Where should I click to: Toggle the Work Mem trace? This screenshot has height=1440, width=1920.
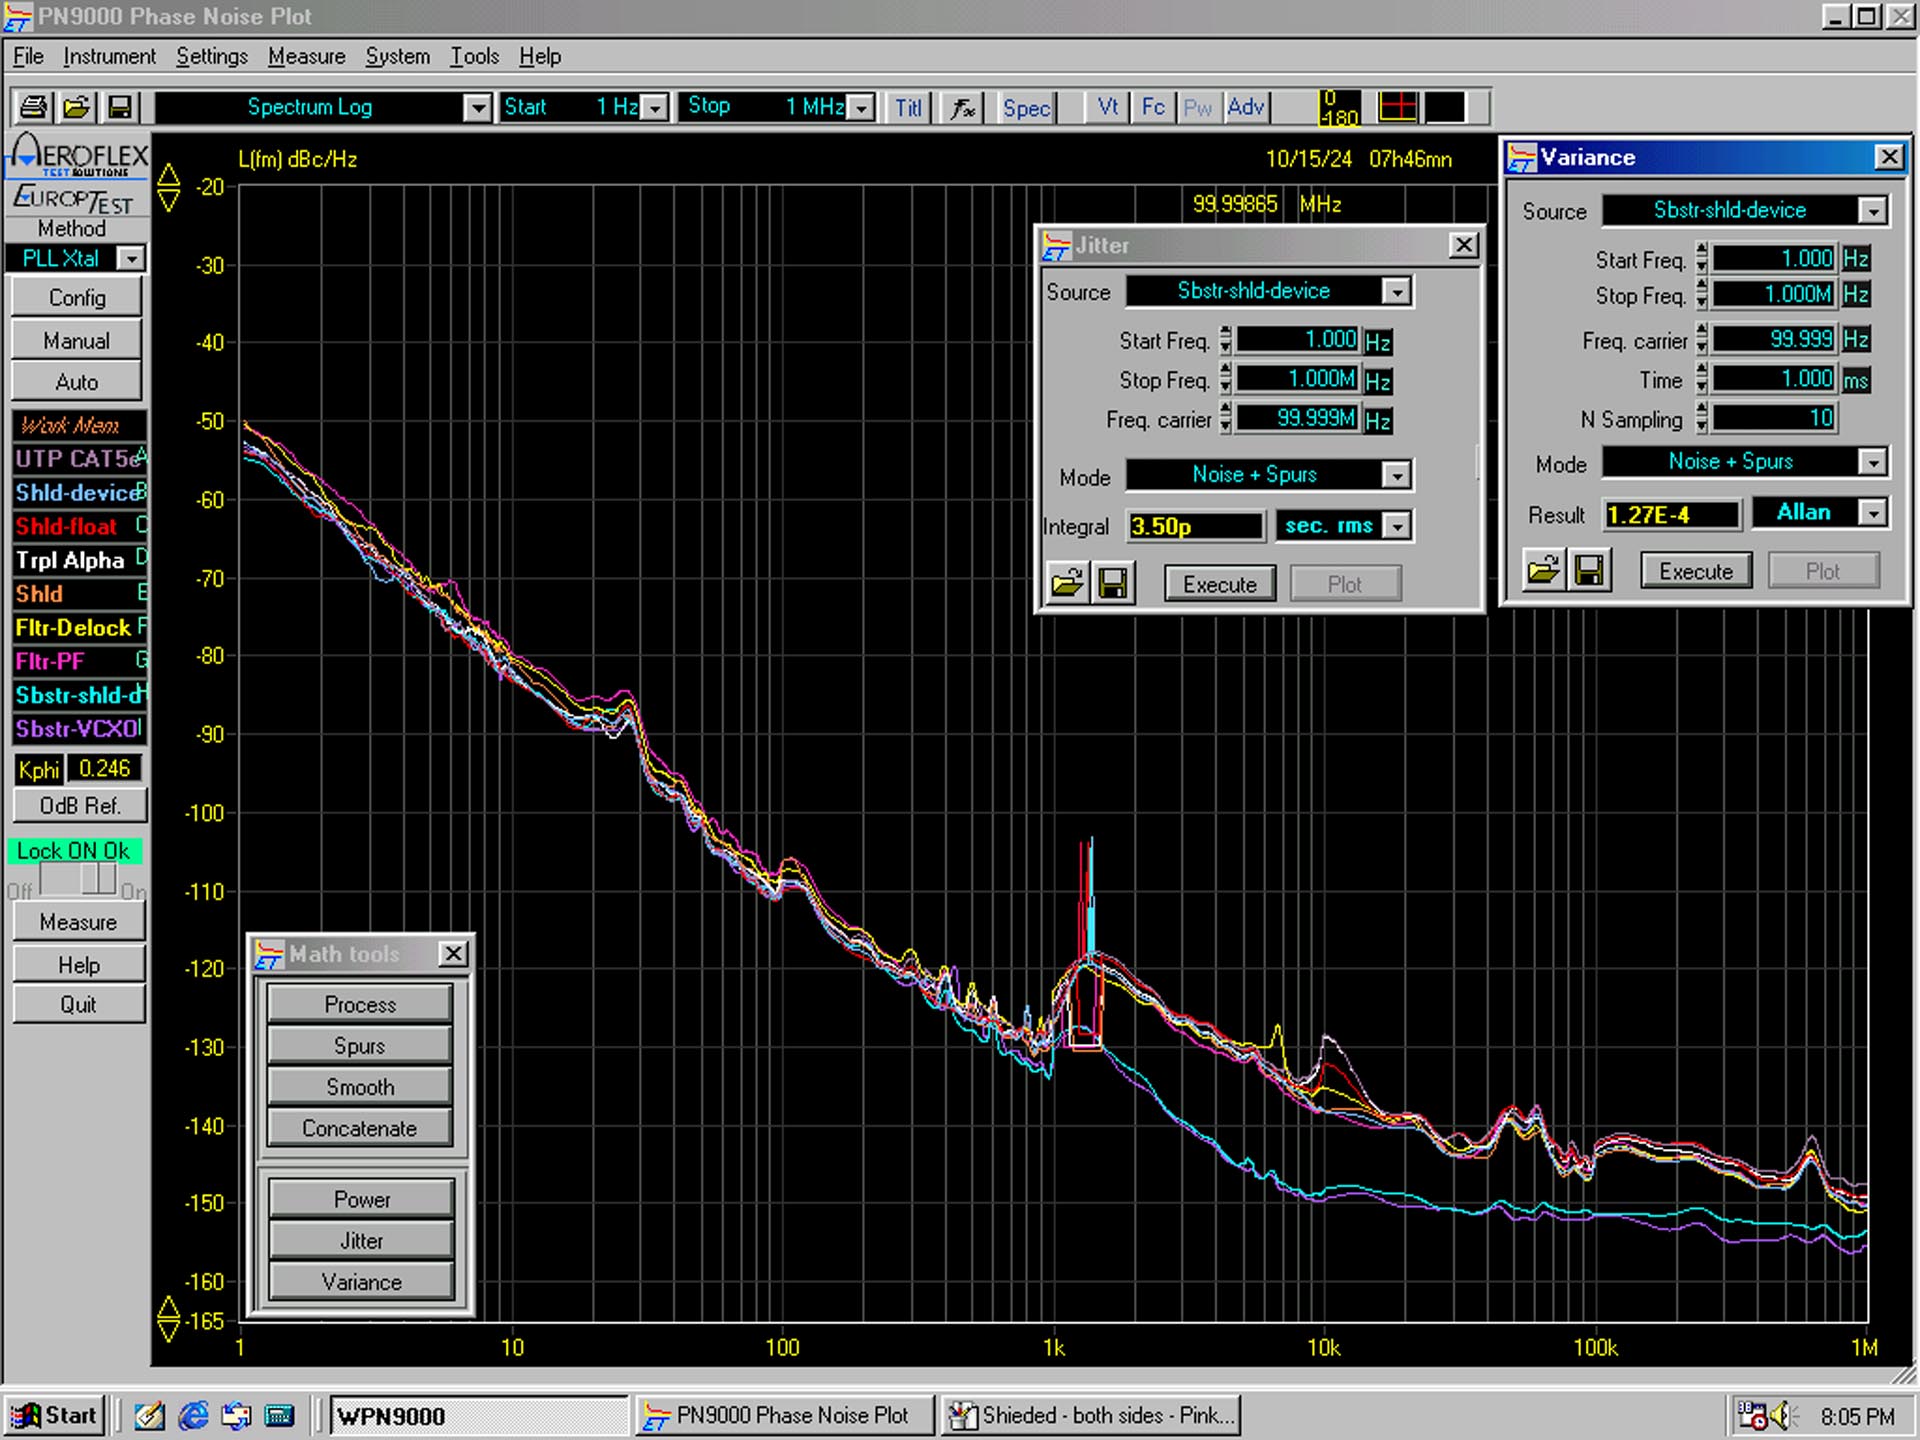80,425
